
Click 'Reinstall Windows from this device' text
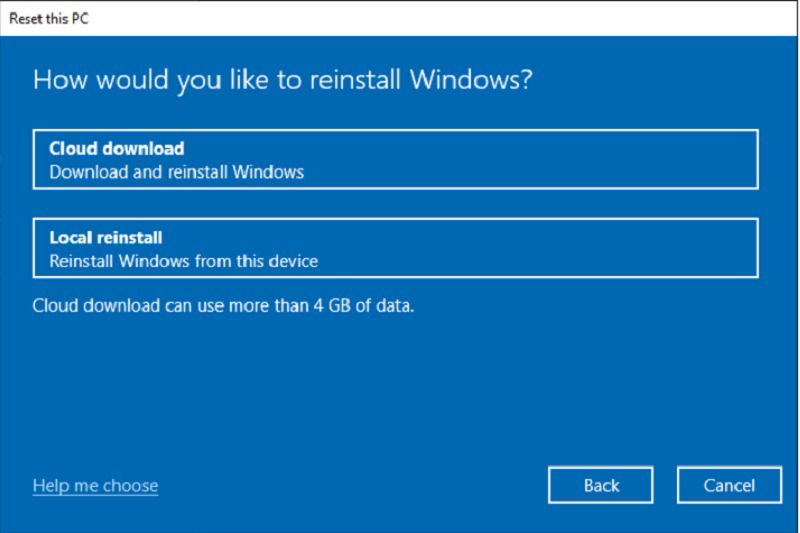click(184, 261)
